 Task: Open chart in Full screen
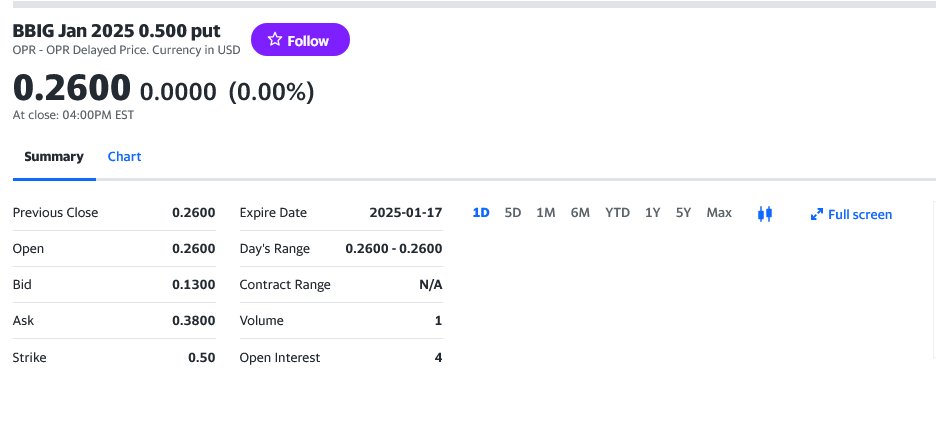coord(859,214)
